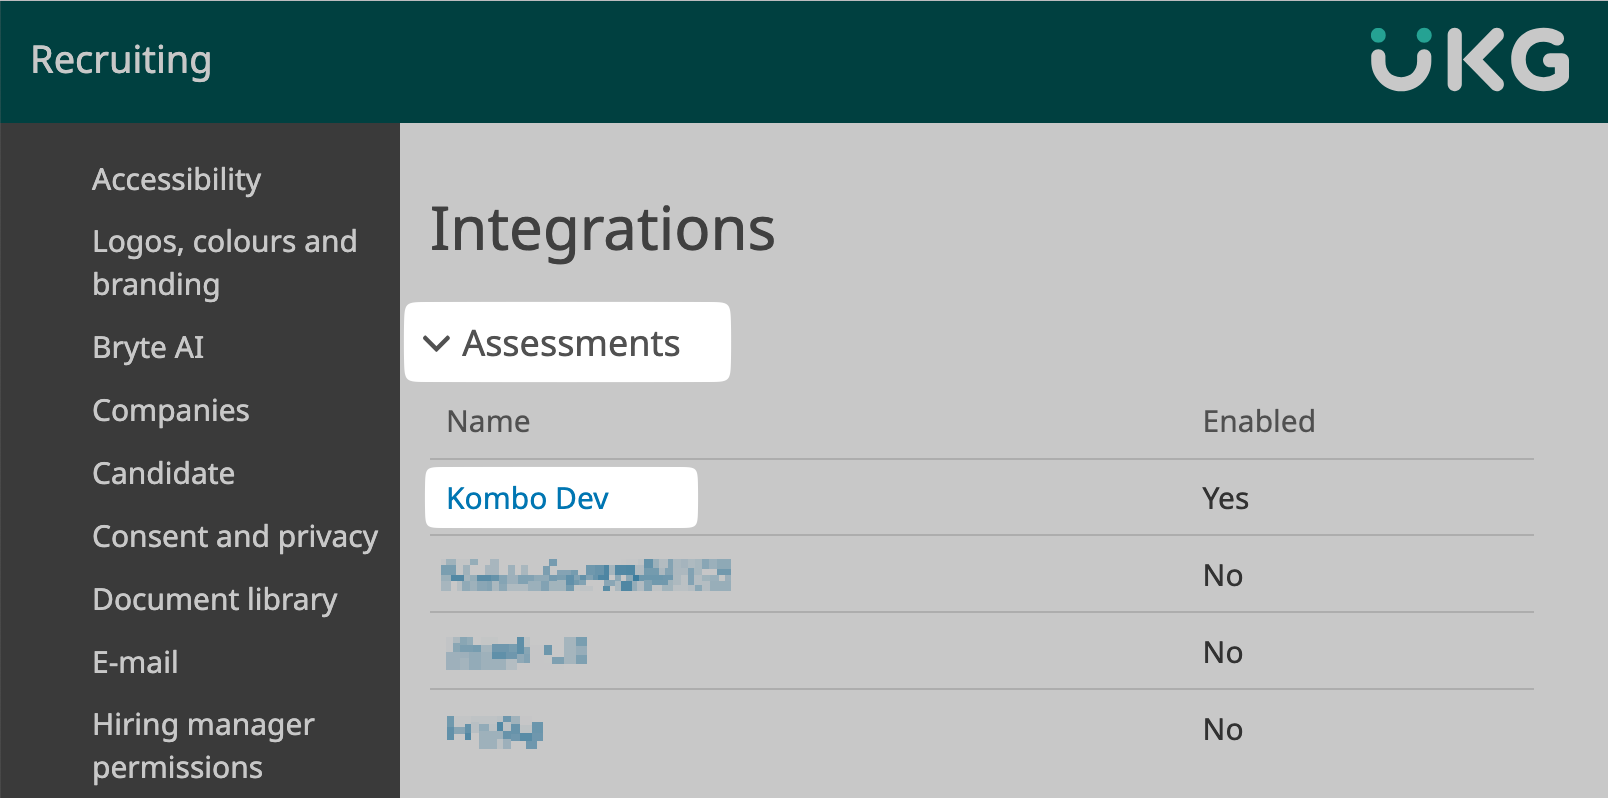Open E-mail settings

pos(135,662)
